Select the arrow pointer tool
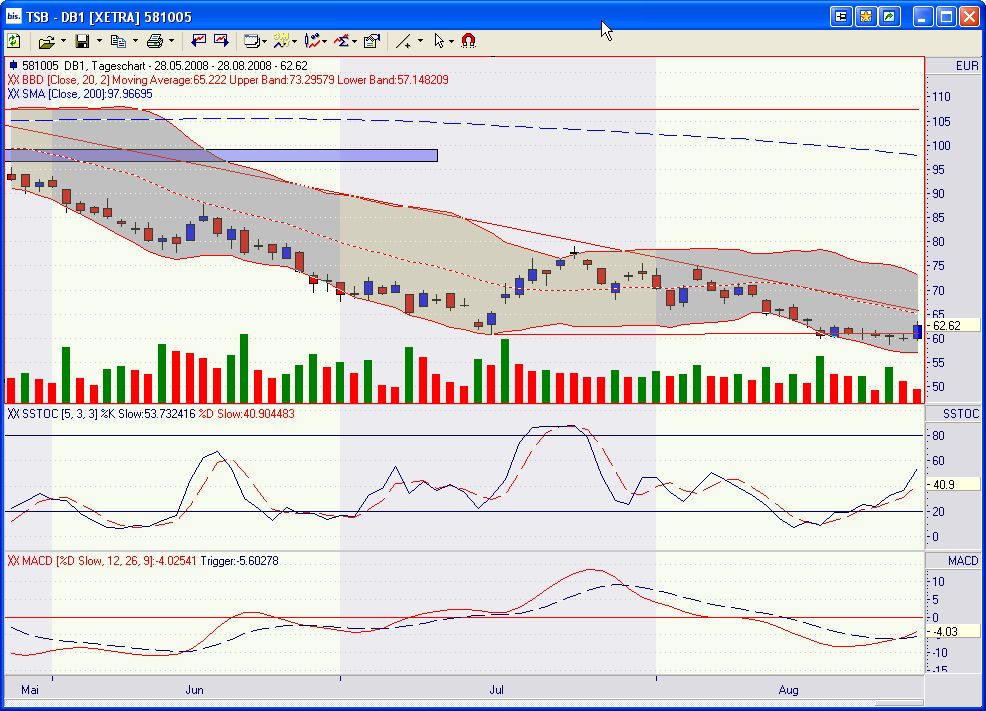 pyautogui.click(x=439, y=41)
